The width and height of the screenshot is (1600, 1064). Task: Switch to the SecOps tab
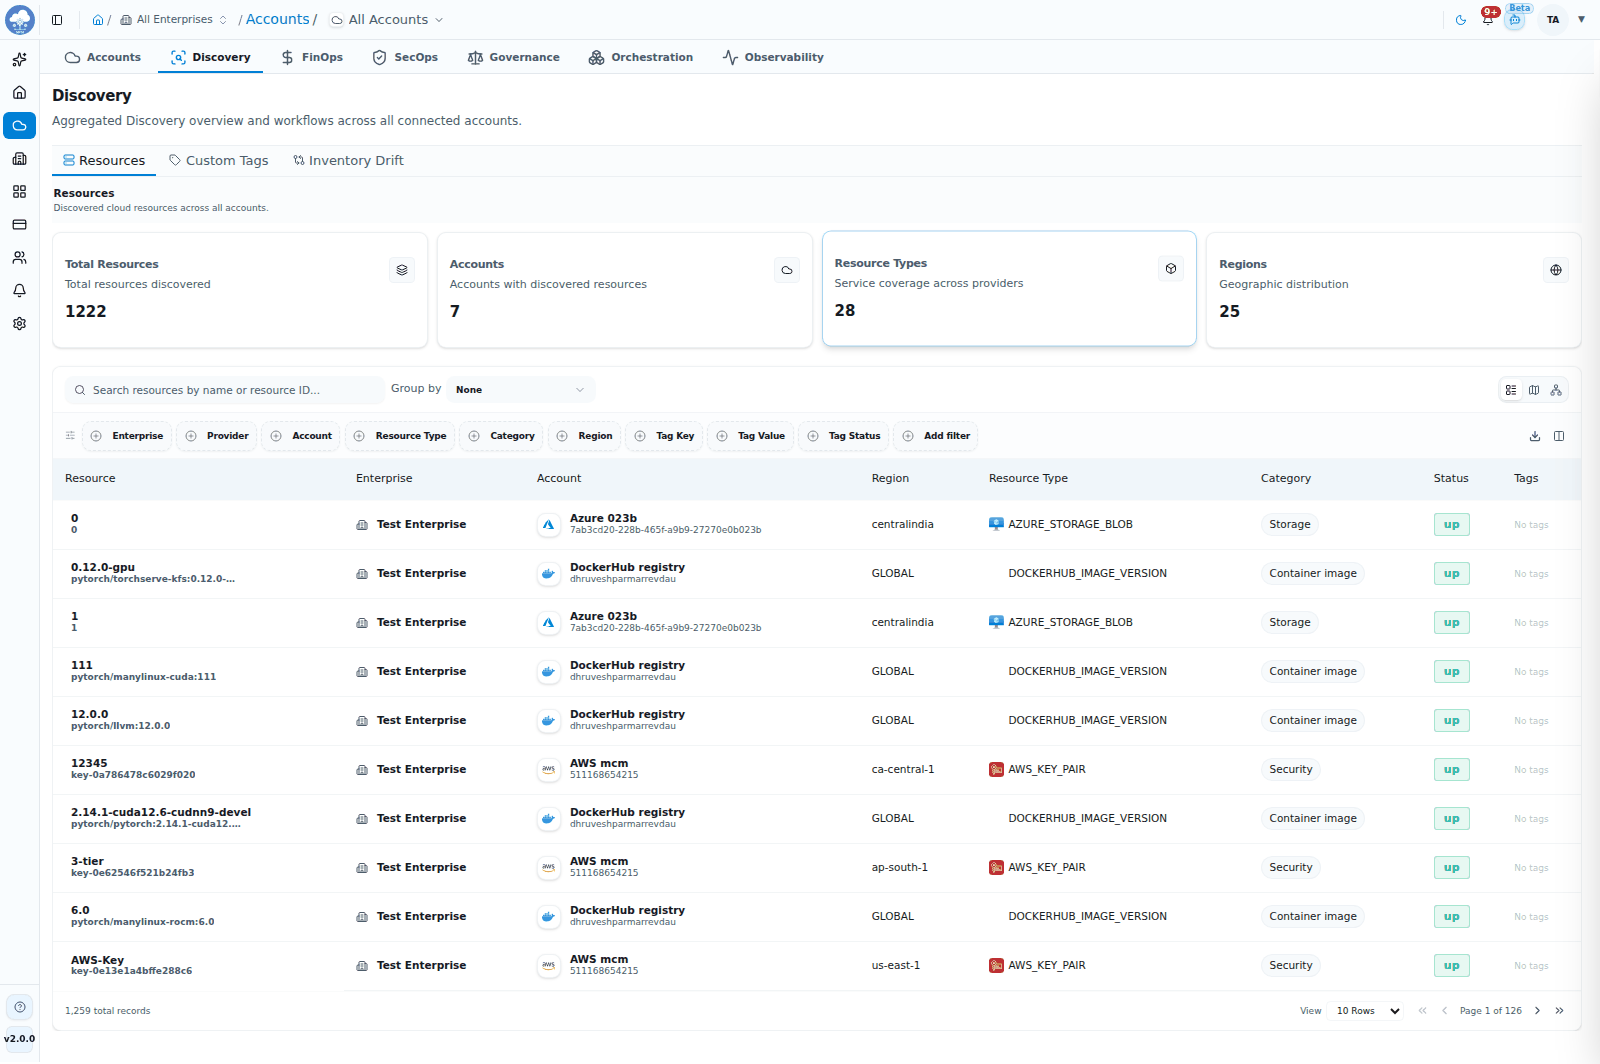click(405, 57)
